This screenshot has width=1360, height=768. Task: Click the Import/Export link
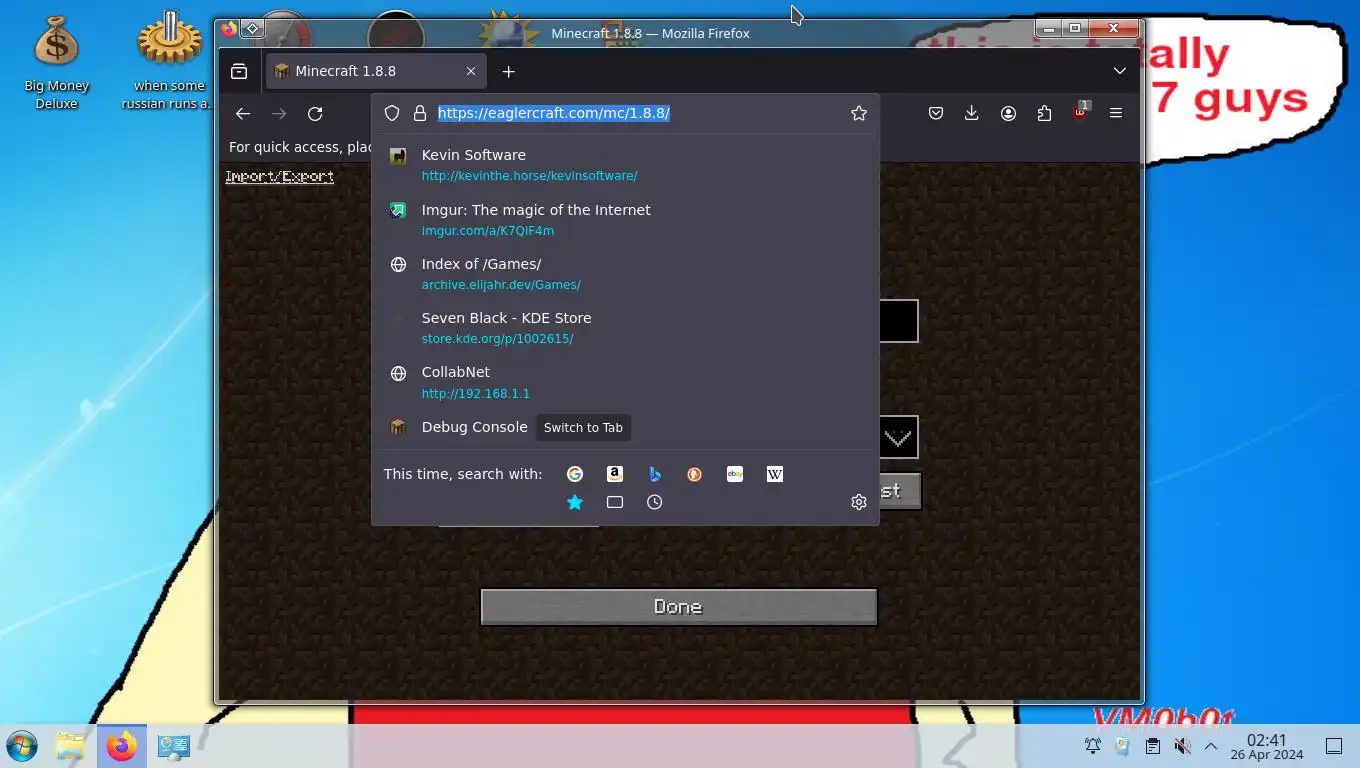click(x=280, y=176)
